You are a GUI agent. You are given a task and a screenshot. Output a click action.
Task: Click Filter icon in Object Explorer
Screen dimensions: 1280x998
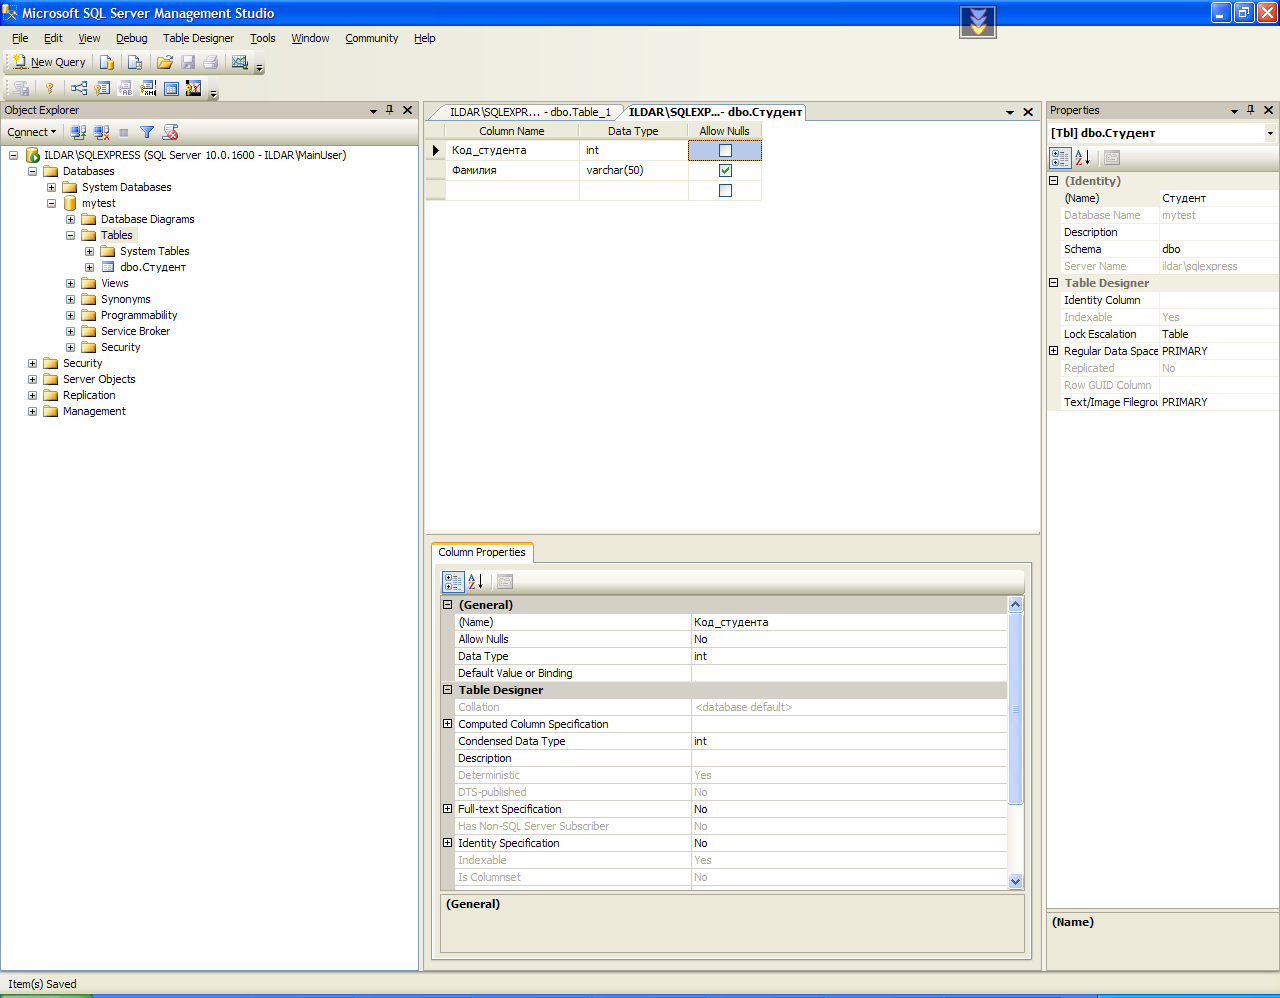point(147,132)
